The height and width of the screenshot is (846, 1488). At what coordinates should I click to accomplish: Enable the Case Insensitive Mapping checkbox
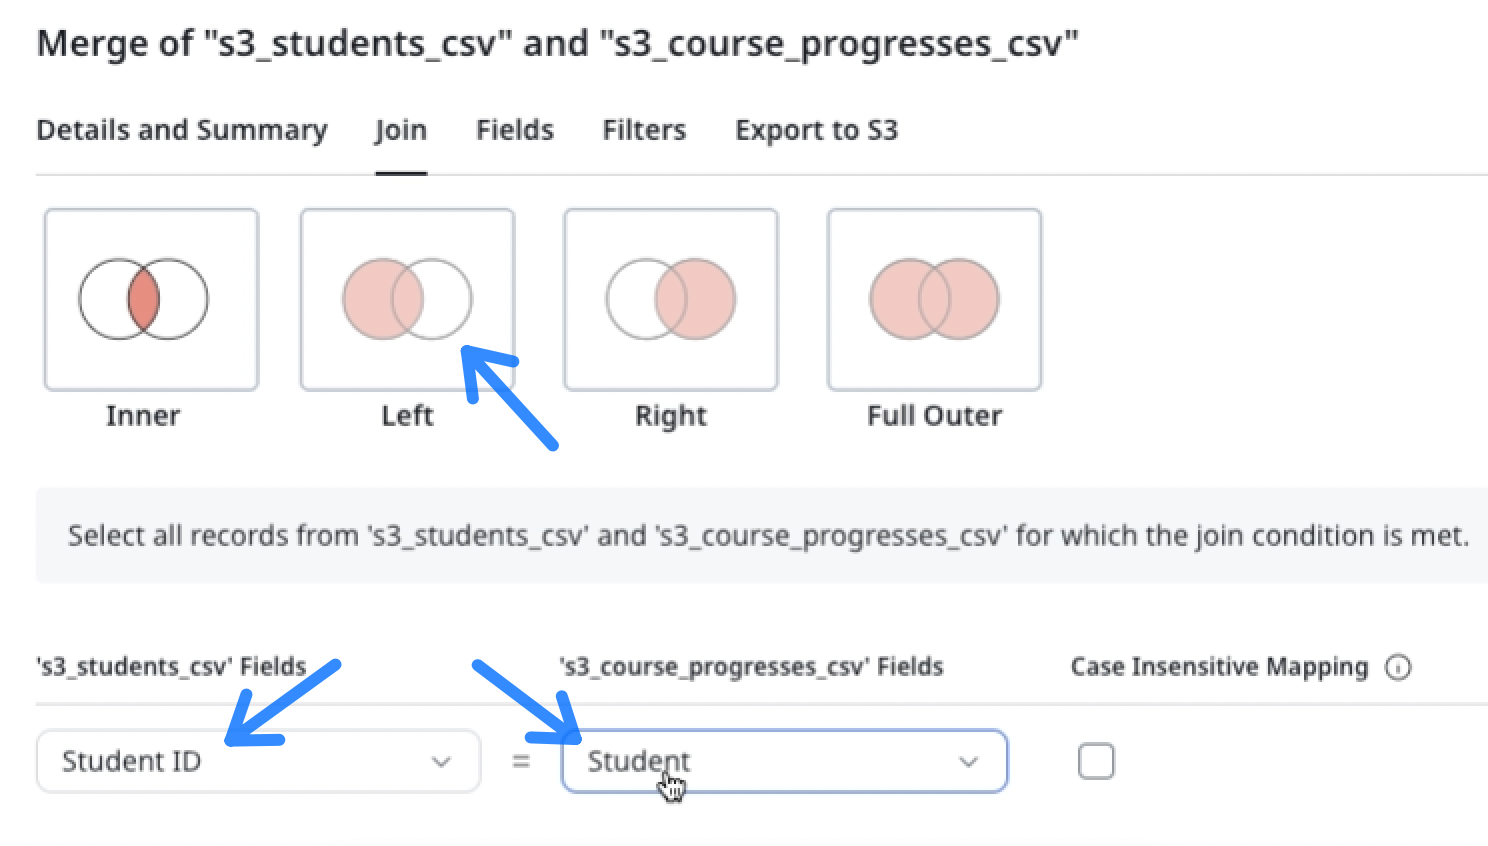[1096, 761]
